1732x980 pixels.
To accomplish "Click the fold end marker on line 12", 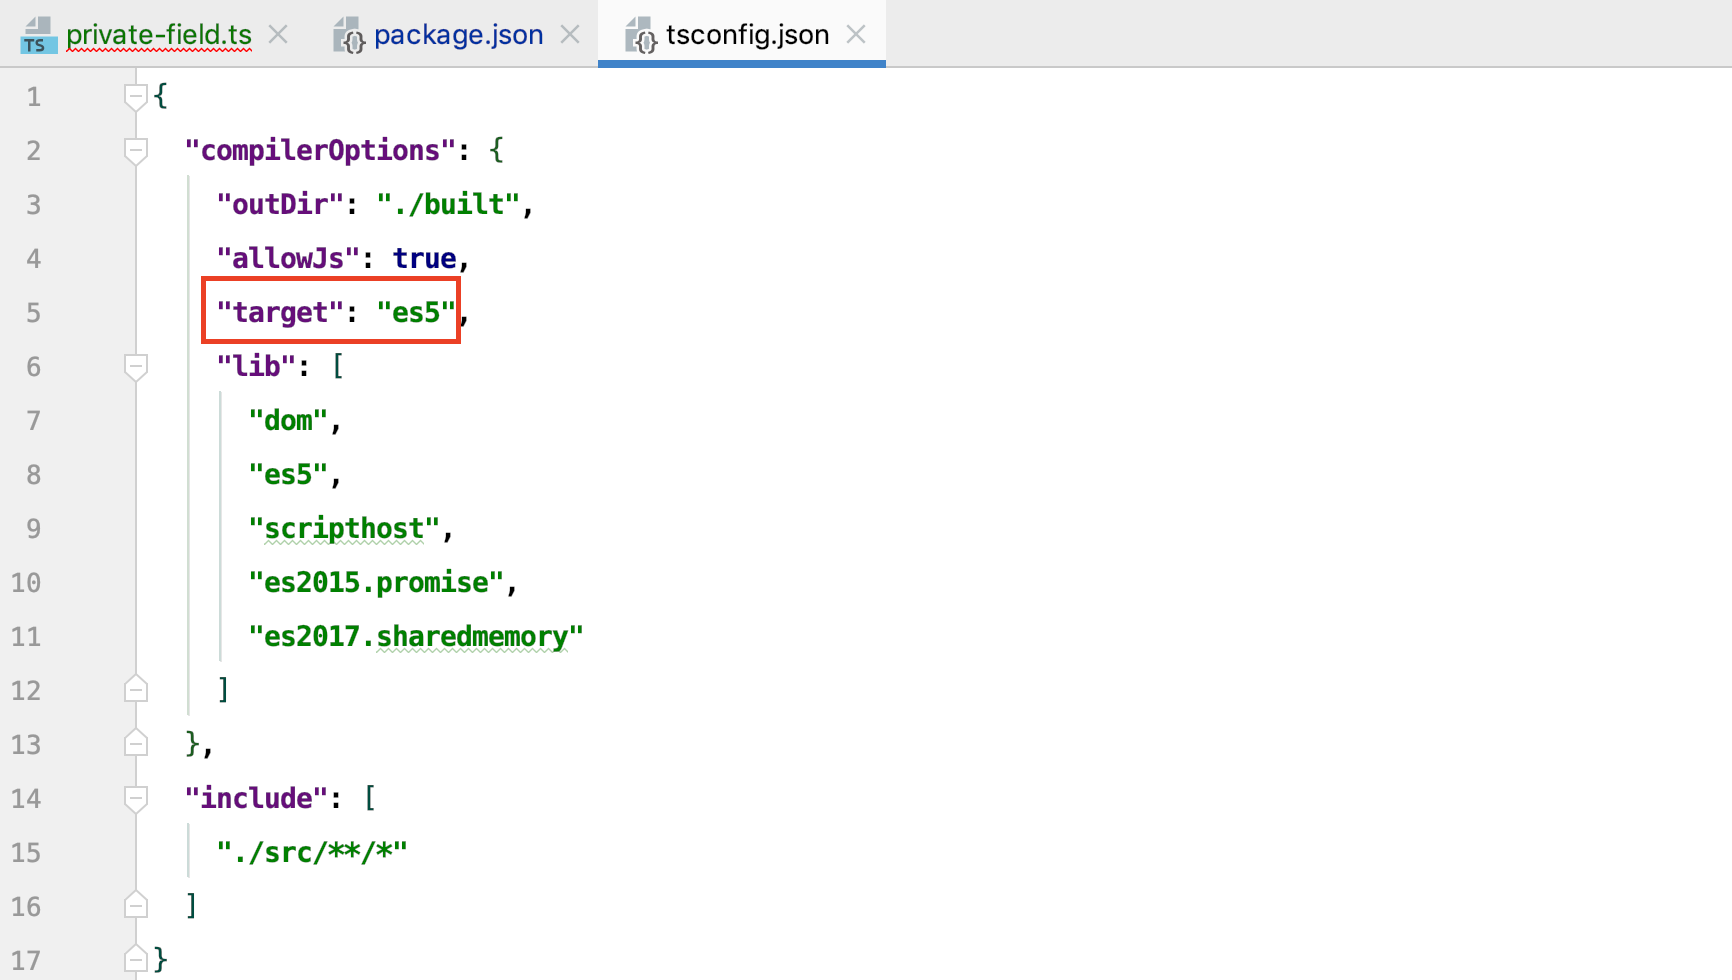I will (136, 689).
